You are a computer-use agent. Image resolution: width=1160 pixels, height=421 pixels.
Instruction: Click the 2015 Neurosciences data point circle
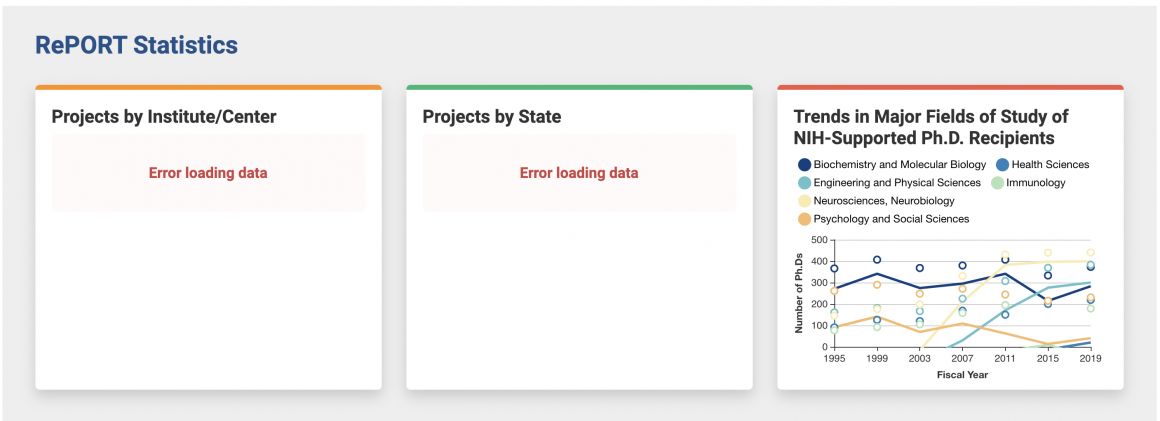click(x=1048, y=253)
